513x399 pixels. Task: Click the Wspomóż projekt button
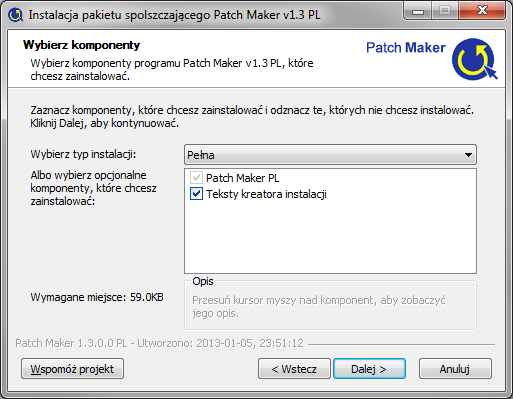[72, 369]
